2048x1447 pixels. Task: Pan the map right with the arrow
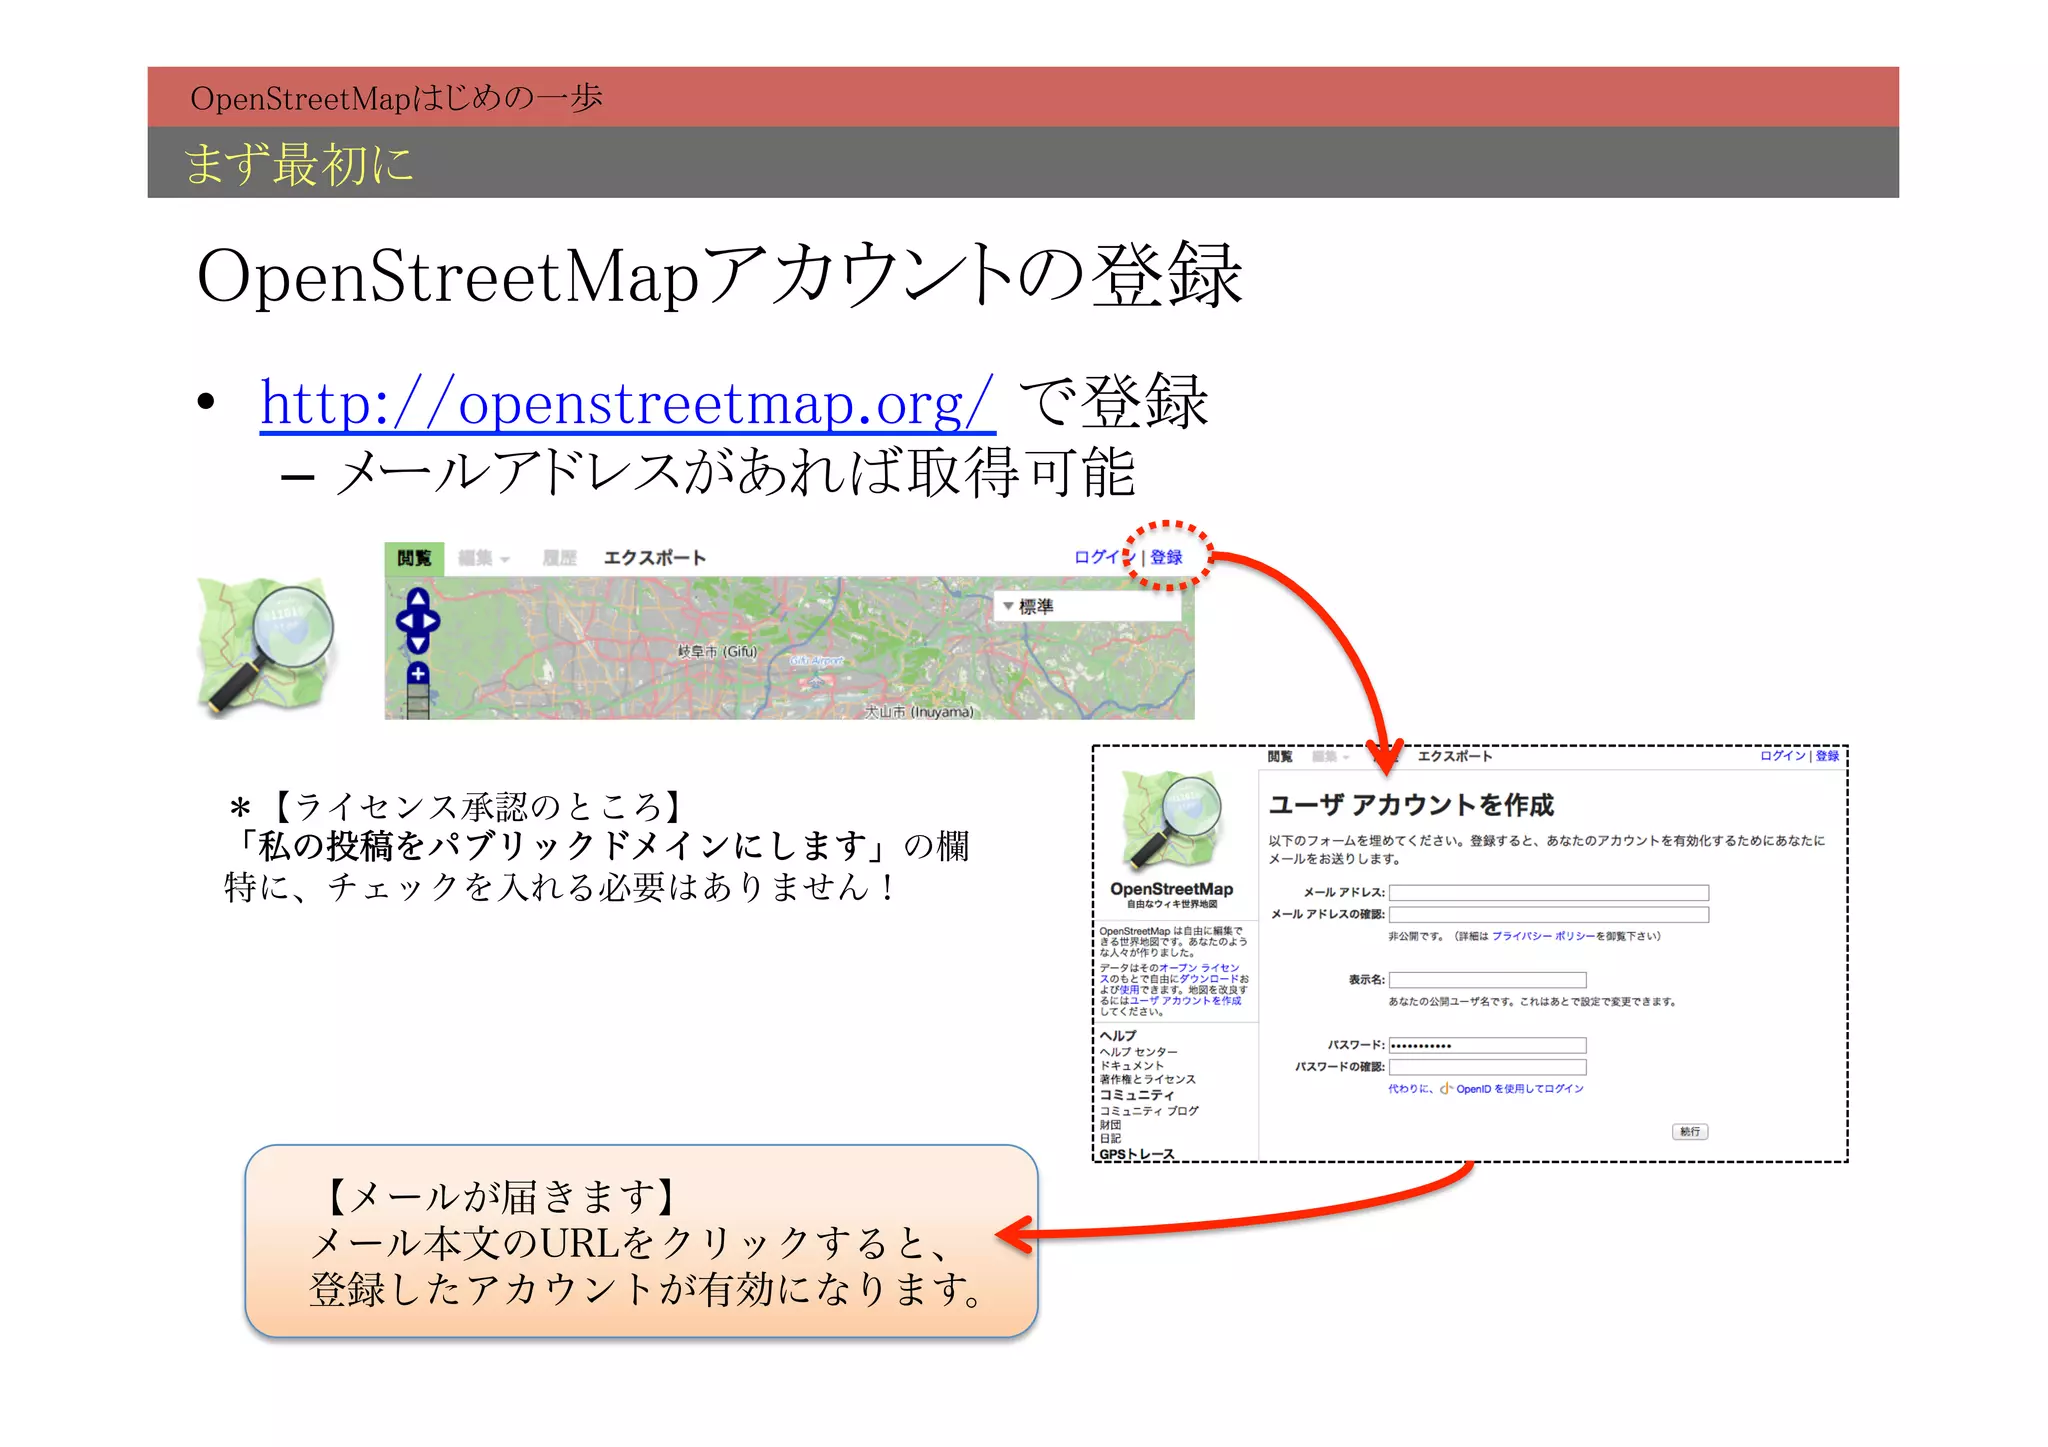coord(432,620)
